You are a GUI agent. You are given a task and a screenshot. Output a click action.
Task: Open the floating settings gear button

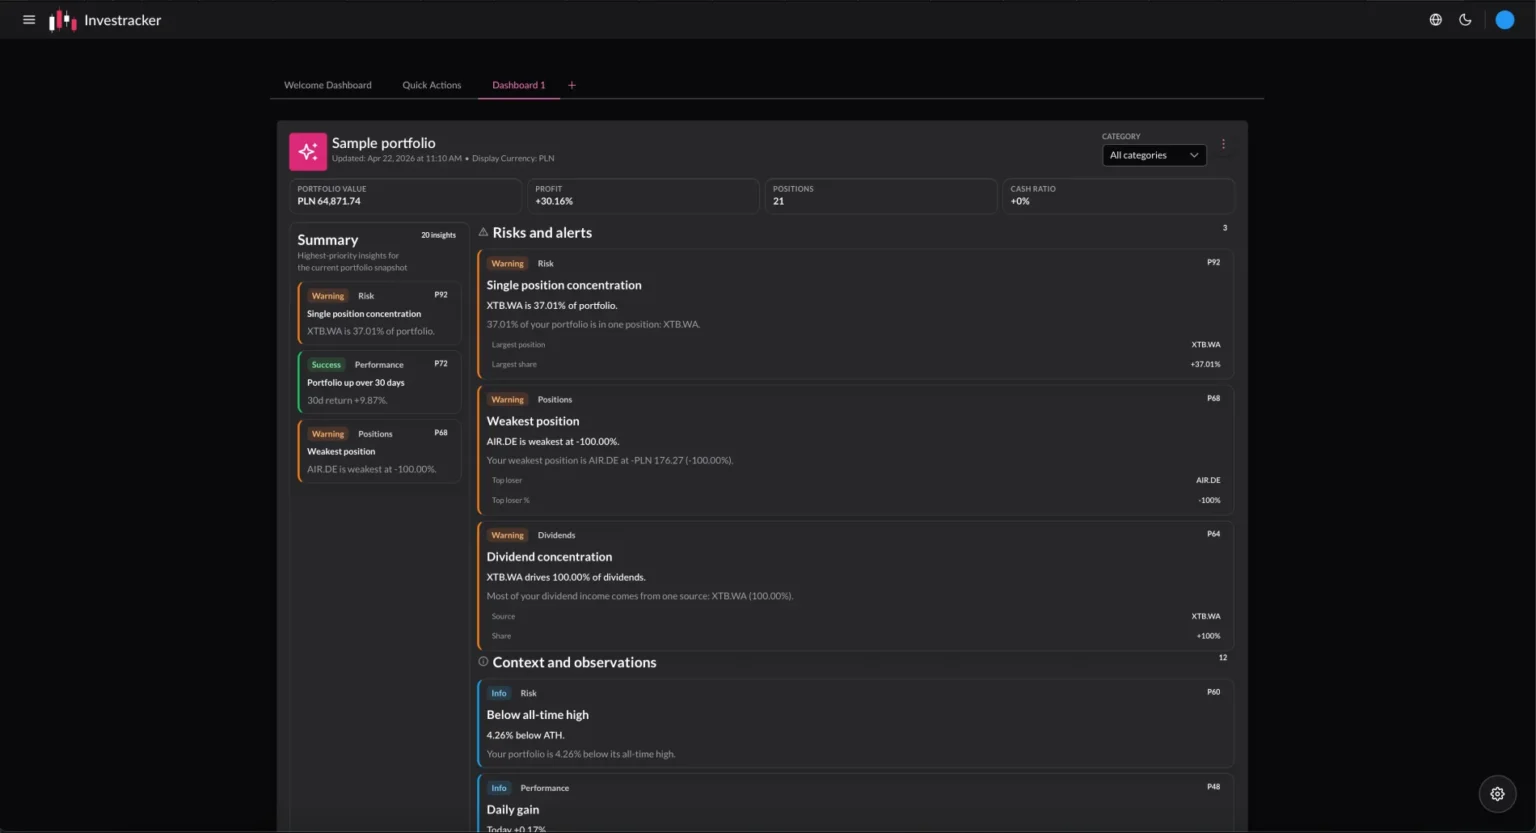pyautogui.click(x=1497, y=794)
